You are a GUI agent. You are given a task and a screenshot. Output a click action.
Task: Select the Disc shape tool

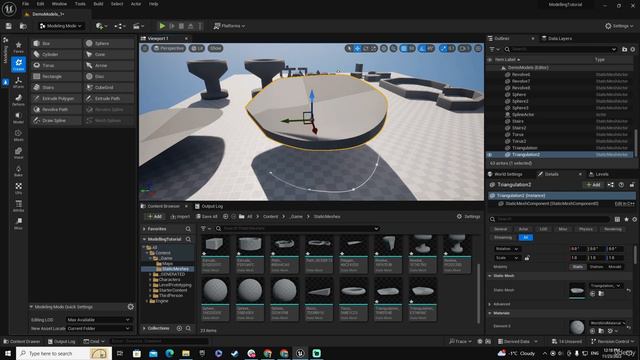[109, 76]
